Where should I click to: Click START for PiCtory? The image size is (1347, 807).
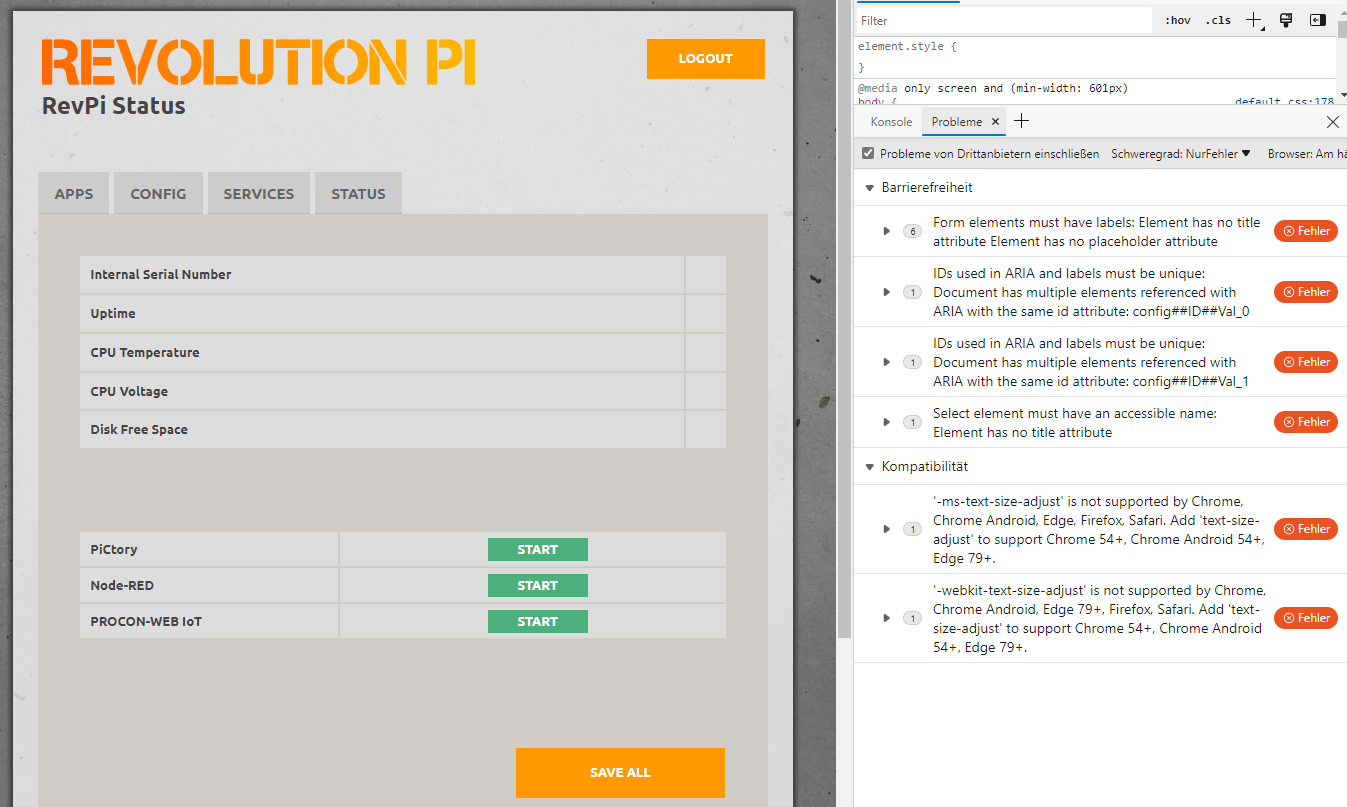coord(538,550)
